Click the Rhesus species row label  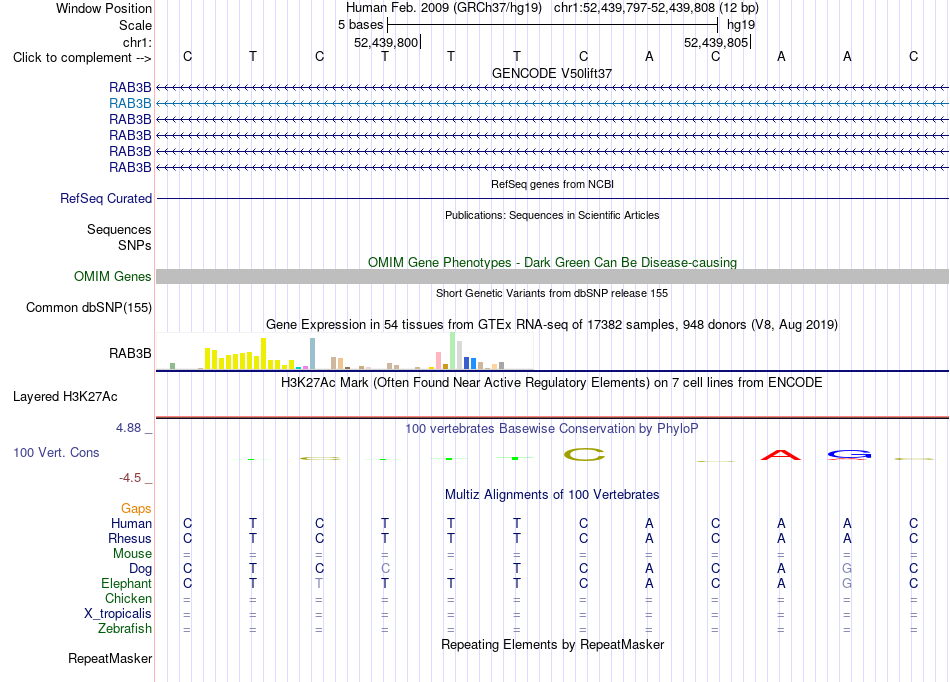130,539
